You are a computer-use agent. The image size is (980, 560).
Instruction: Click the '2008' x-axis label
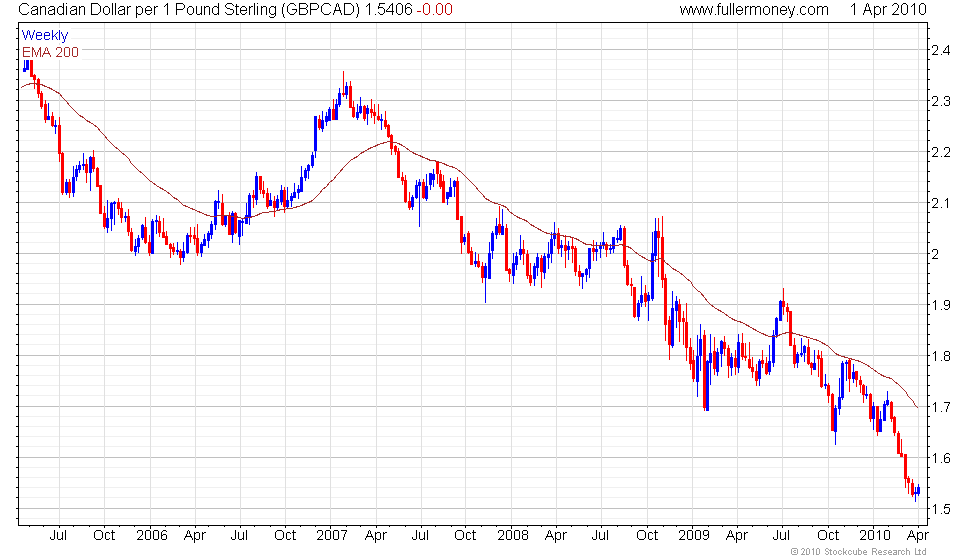tap(512, 536)
